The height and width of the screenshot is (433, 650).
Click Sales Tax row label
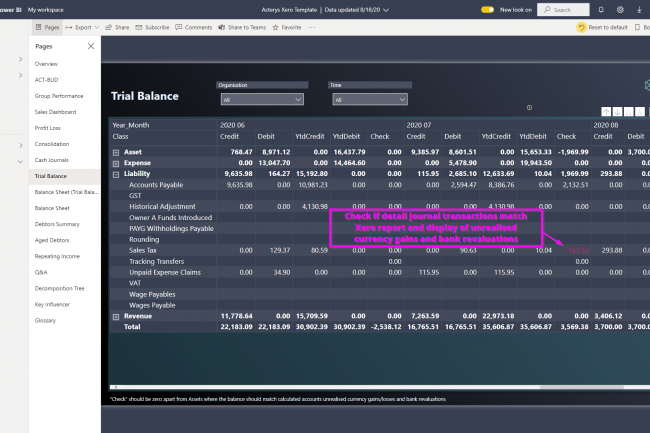coord(143,250)
